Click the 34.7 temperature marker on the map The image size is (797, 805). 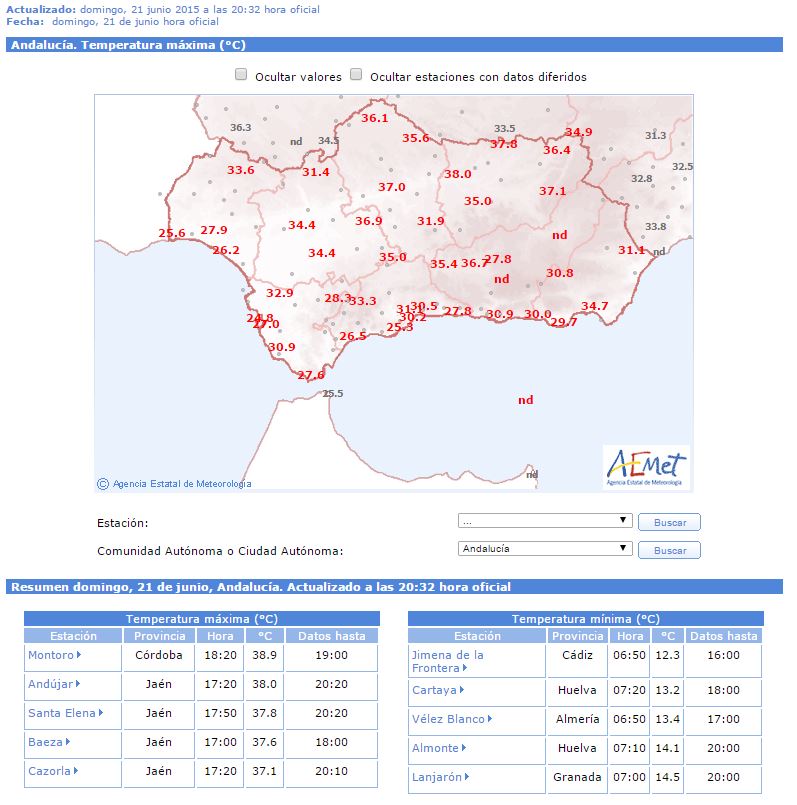click(x=594, y=306)
